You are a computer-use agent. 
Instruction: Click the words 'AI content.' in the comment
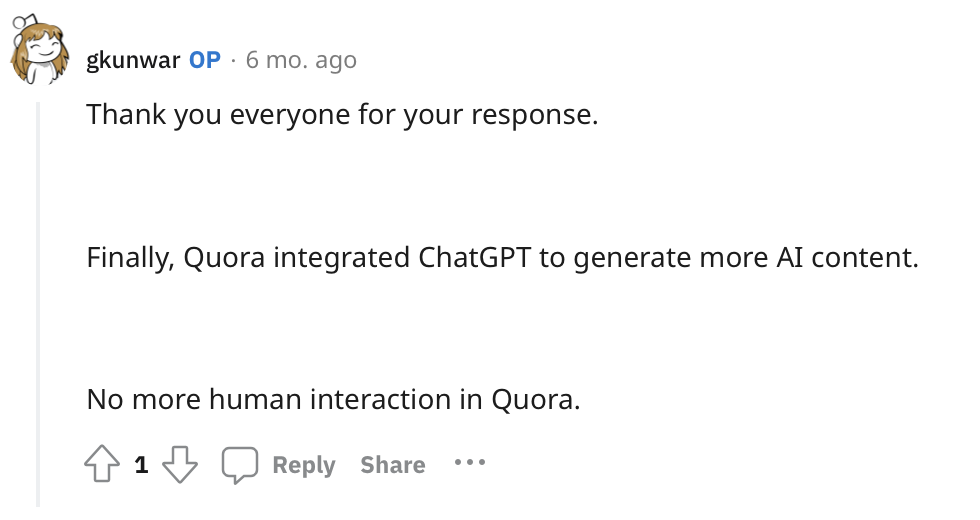click(848, 257)
